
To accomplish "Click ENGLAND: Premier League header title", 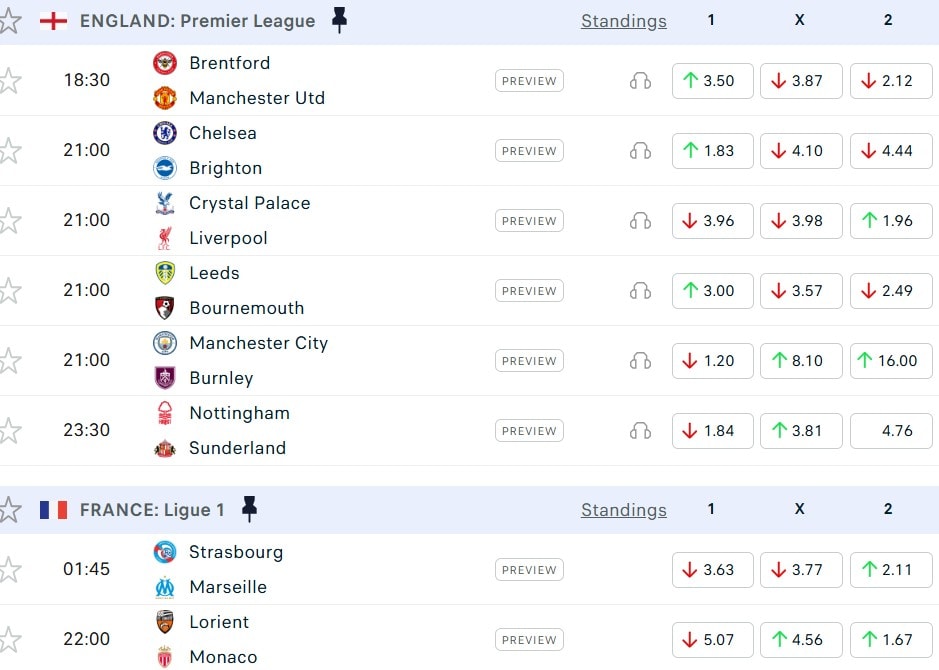I will 197,21.
